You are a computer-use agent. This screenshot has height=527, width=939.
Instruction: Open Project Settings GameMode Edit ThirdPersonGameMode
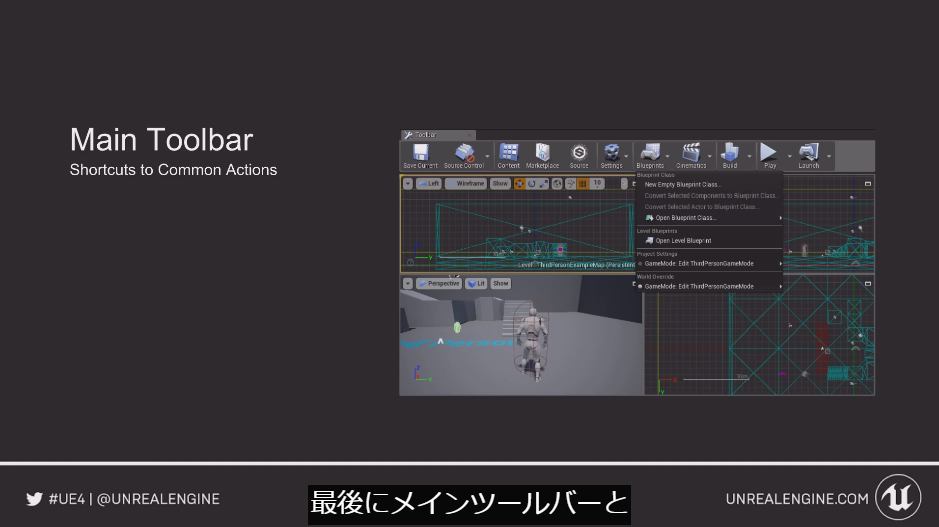710,264
